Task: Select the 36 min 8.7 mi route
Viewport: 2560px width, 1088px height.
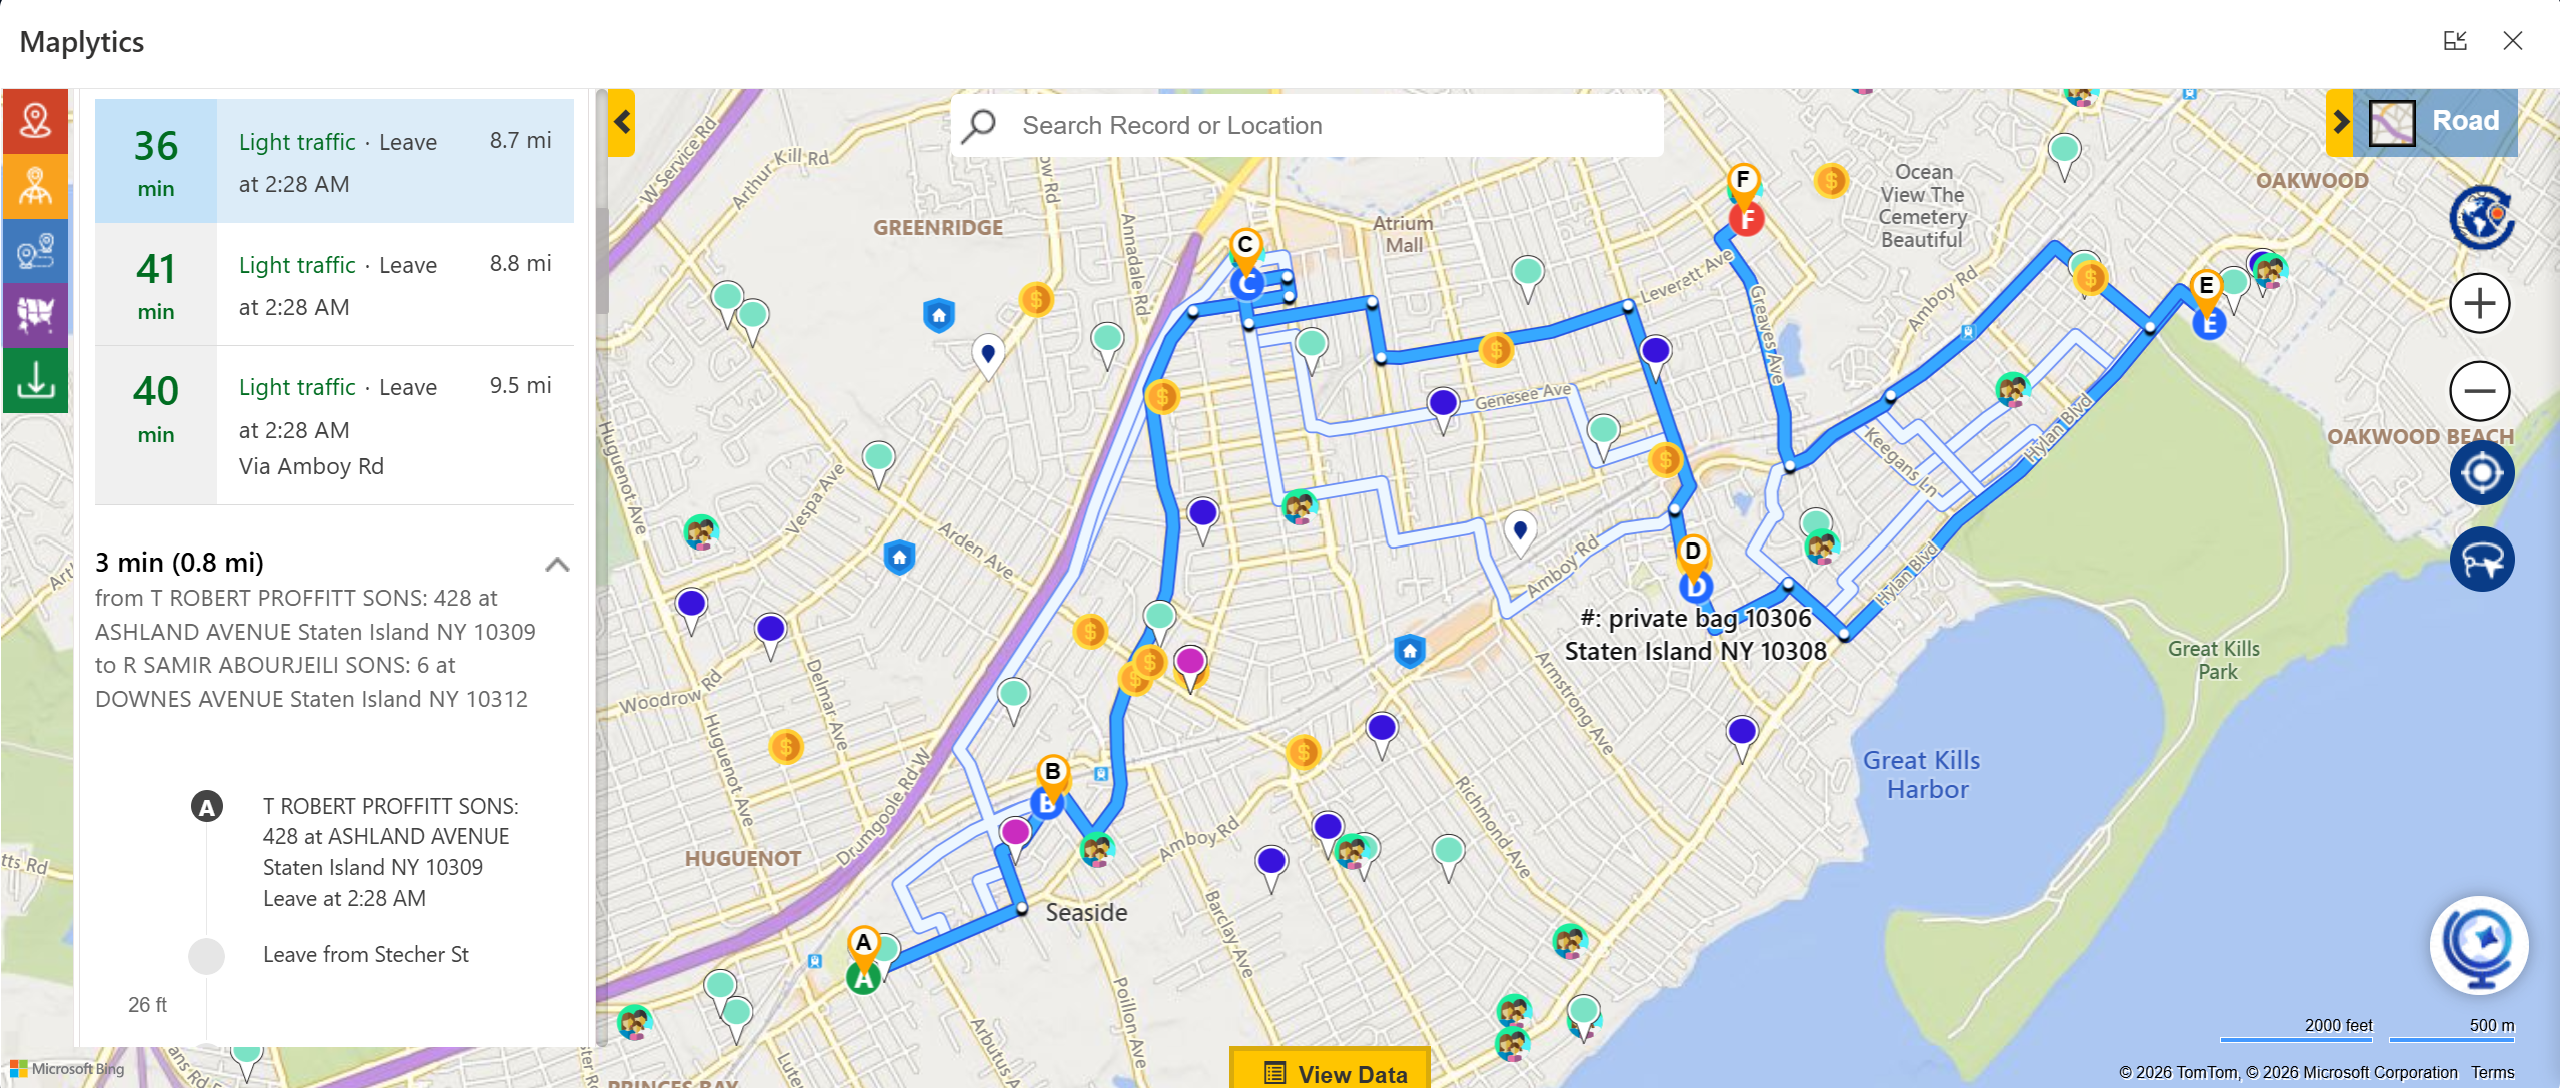Action: click(334, 161)
